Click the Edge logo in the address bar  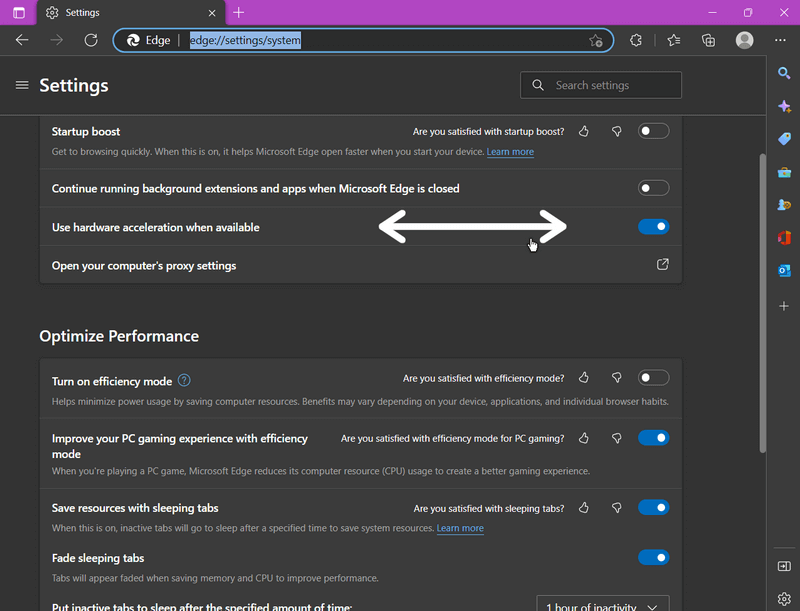pos(133,40)
